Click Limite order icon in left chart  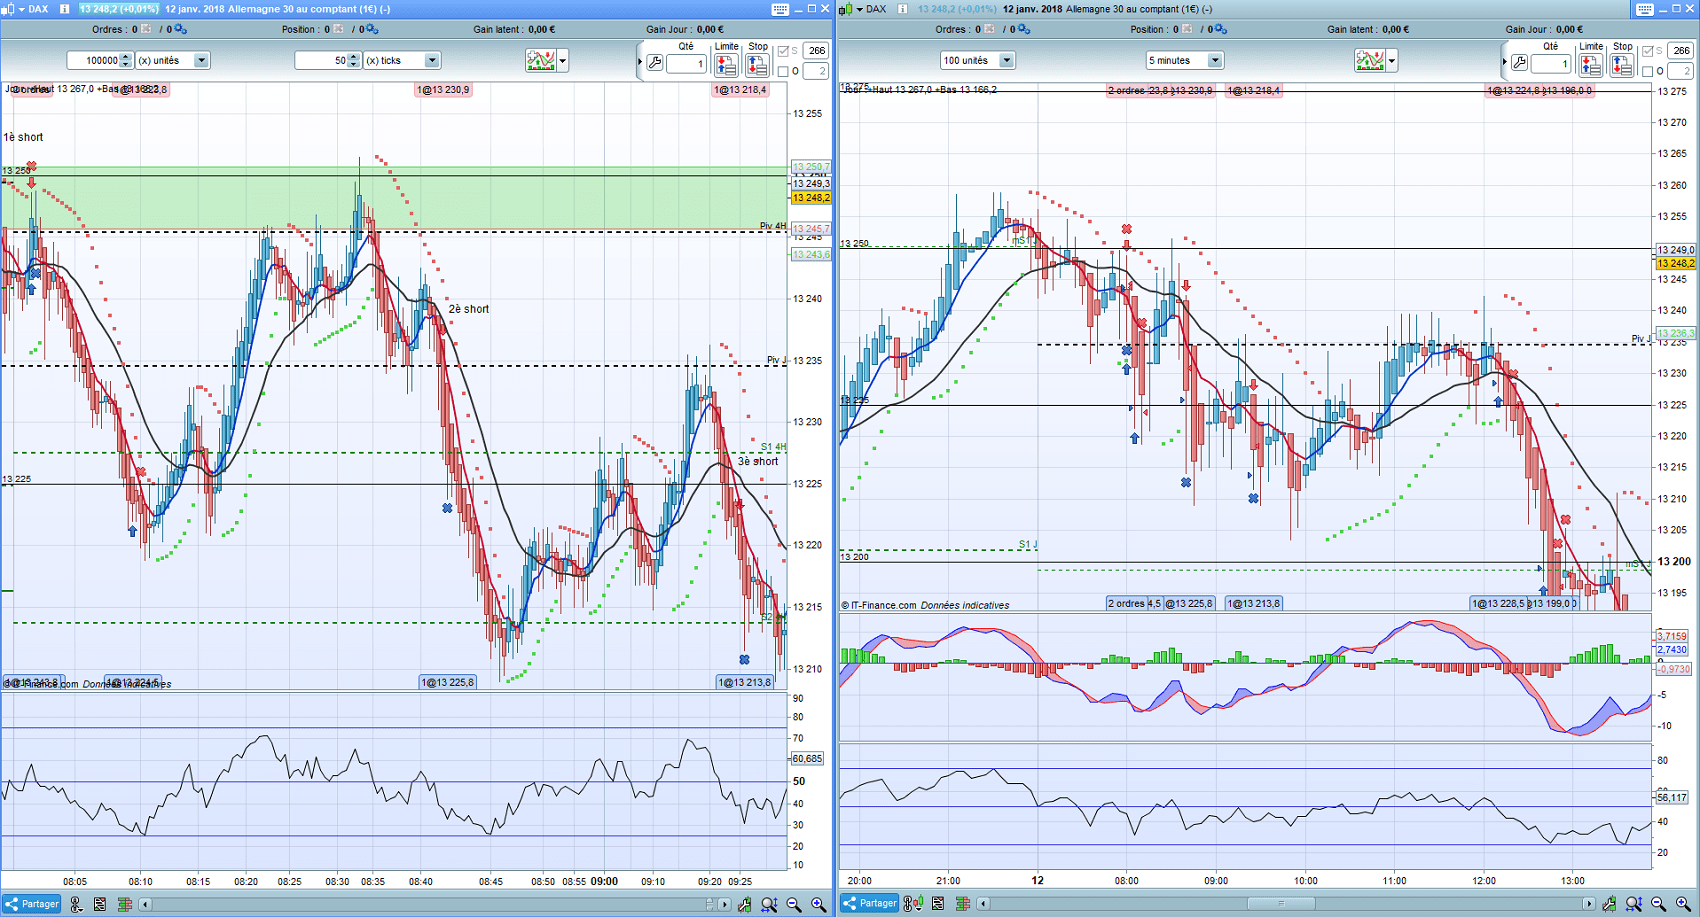click(727, 65)
